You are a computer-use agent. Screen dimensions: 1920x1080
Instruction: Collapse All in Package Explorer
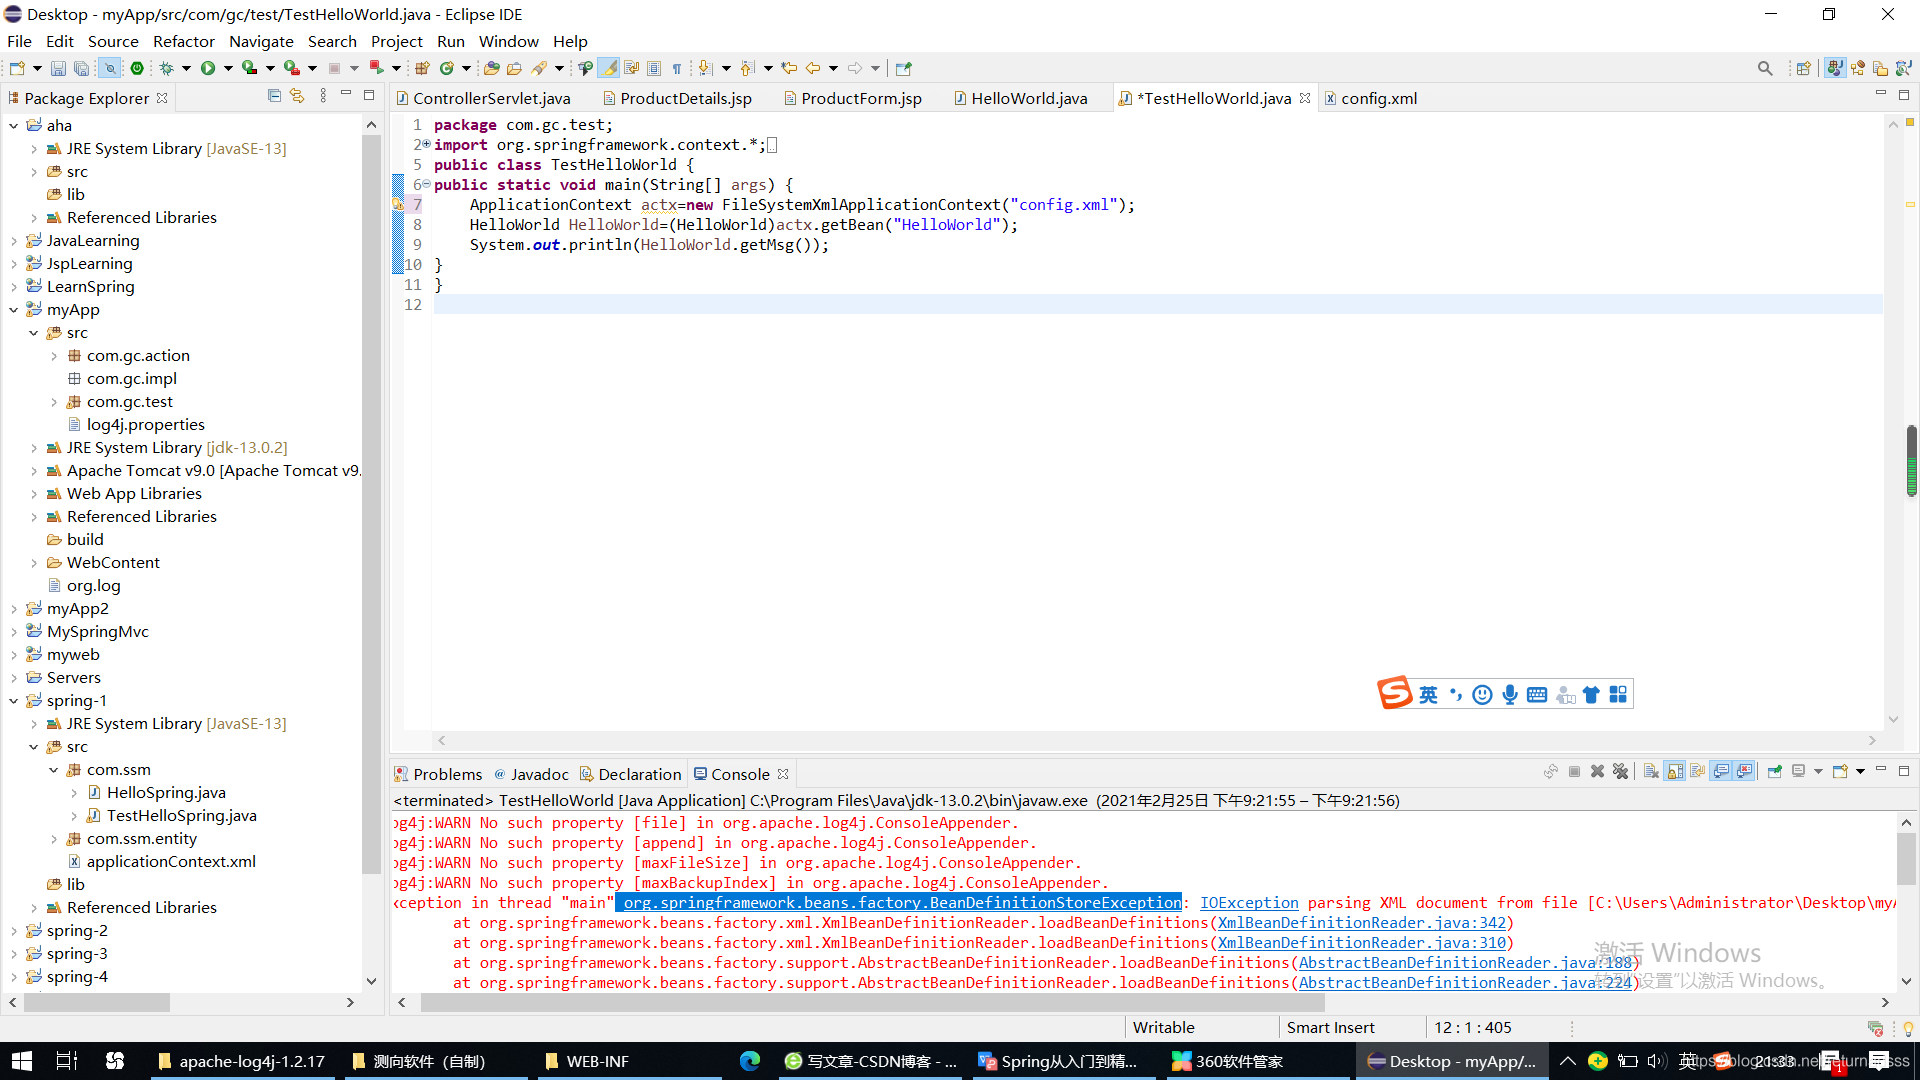(x=274, y=95)
